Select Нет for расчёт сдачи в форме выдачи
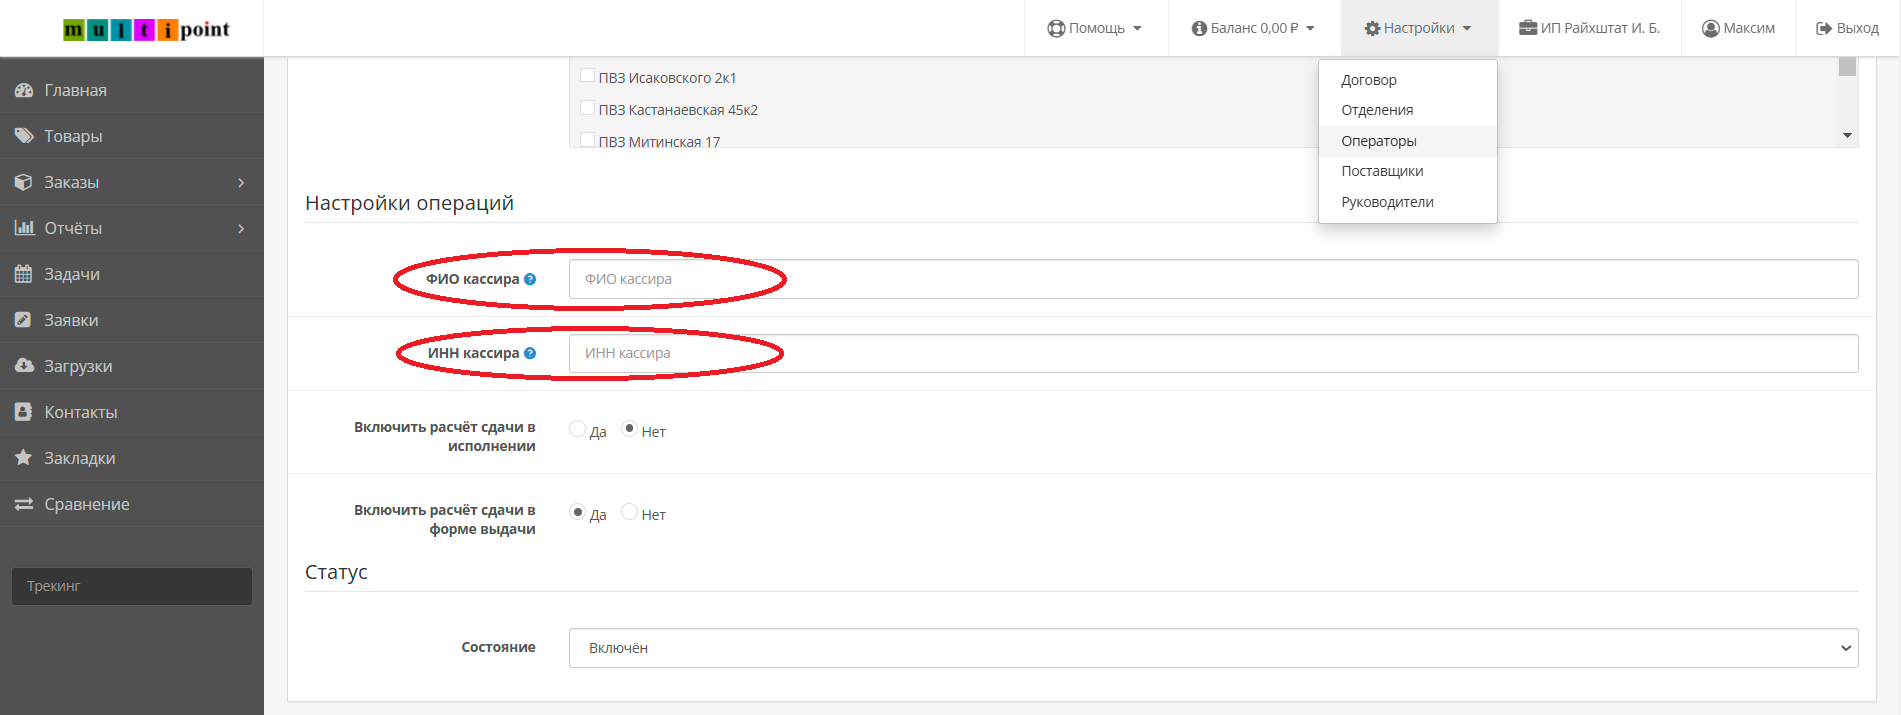 629,511
